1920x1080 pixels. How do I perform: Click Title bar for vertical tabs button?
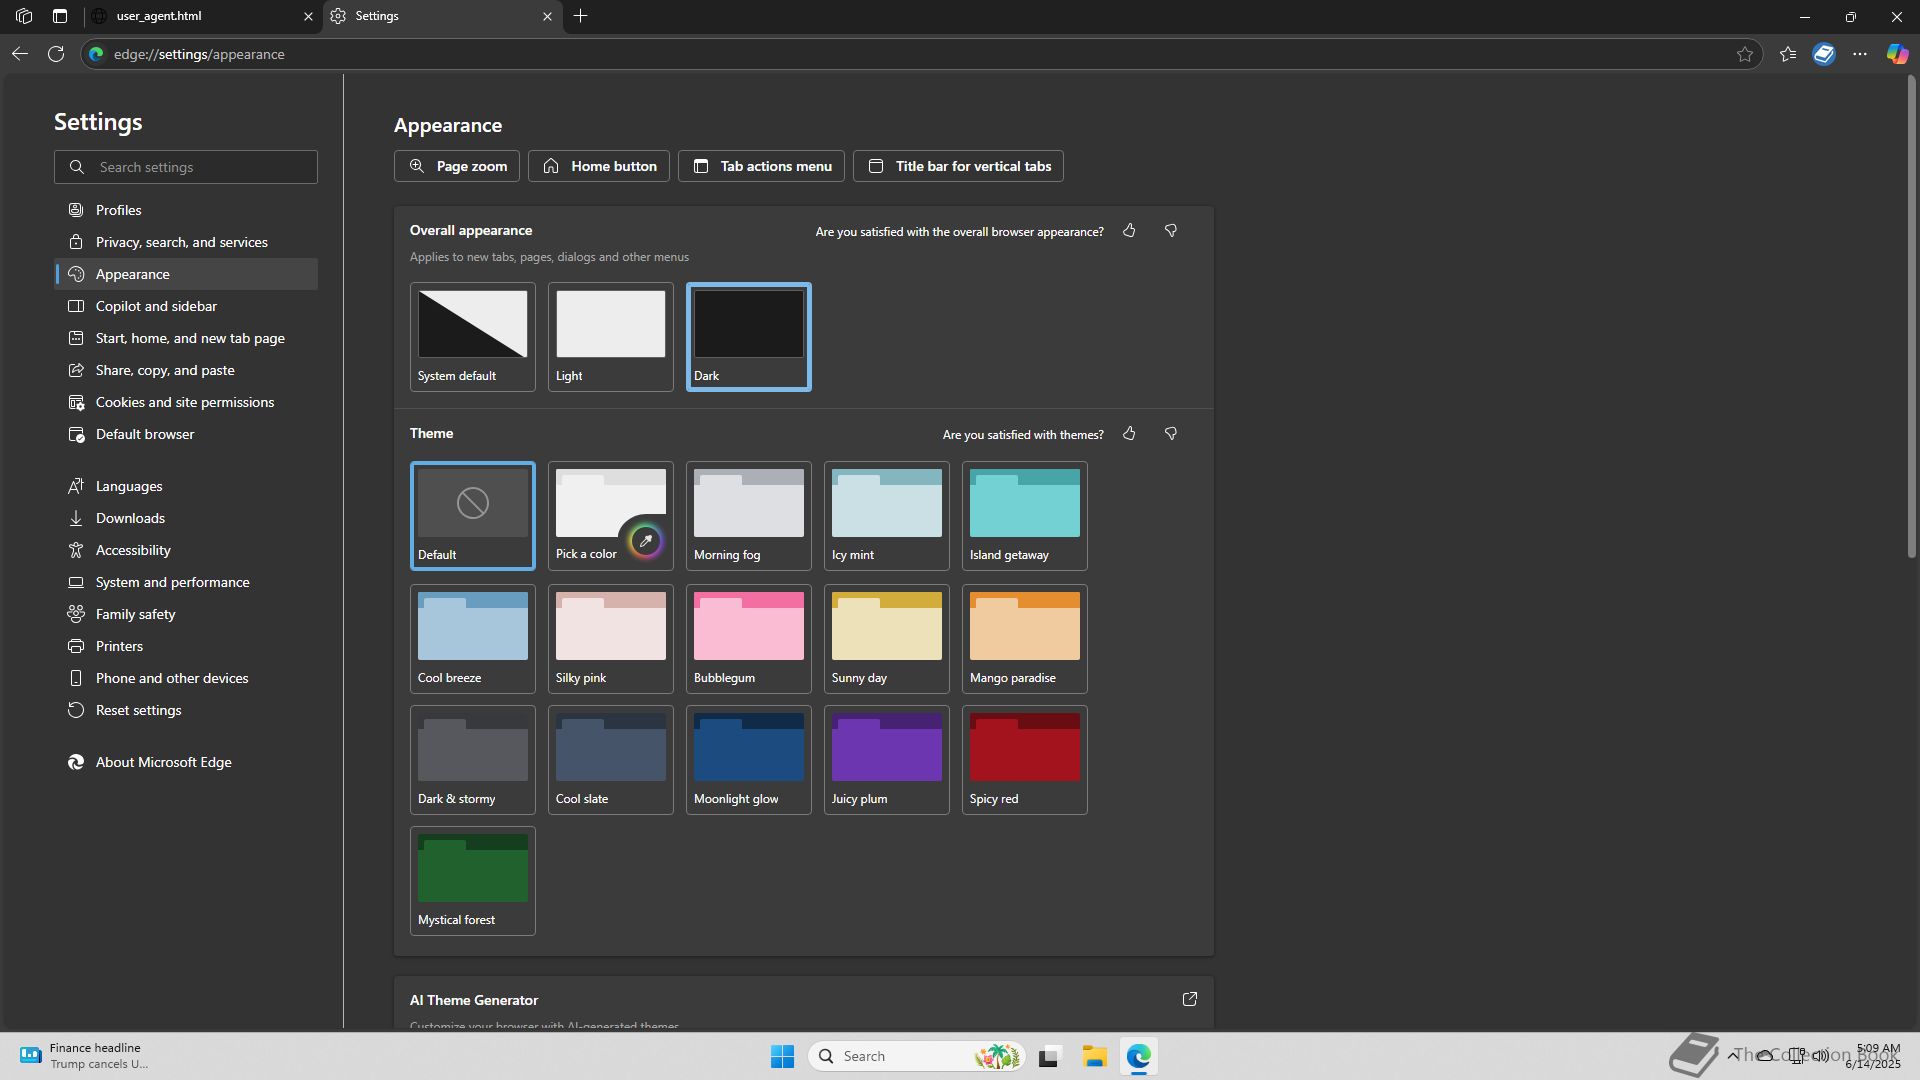click(x=958, y=166)
